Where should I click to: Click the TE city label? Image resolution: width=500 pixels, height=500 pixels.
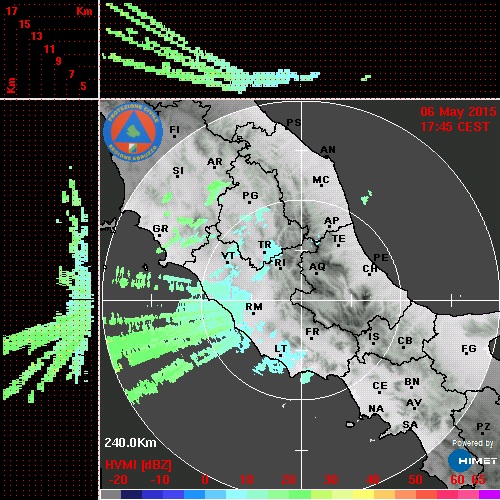tap(339, 239)
